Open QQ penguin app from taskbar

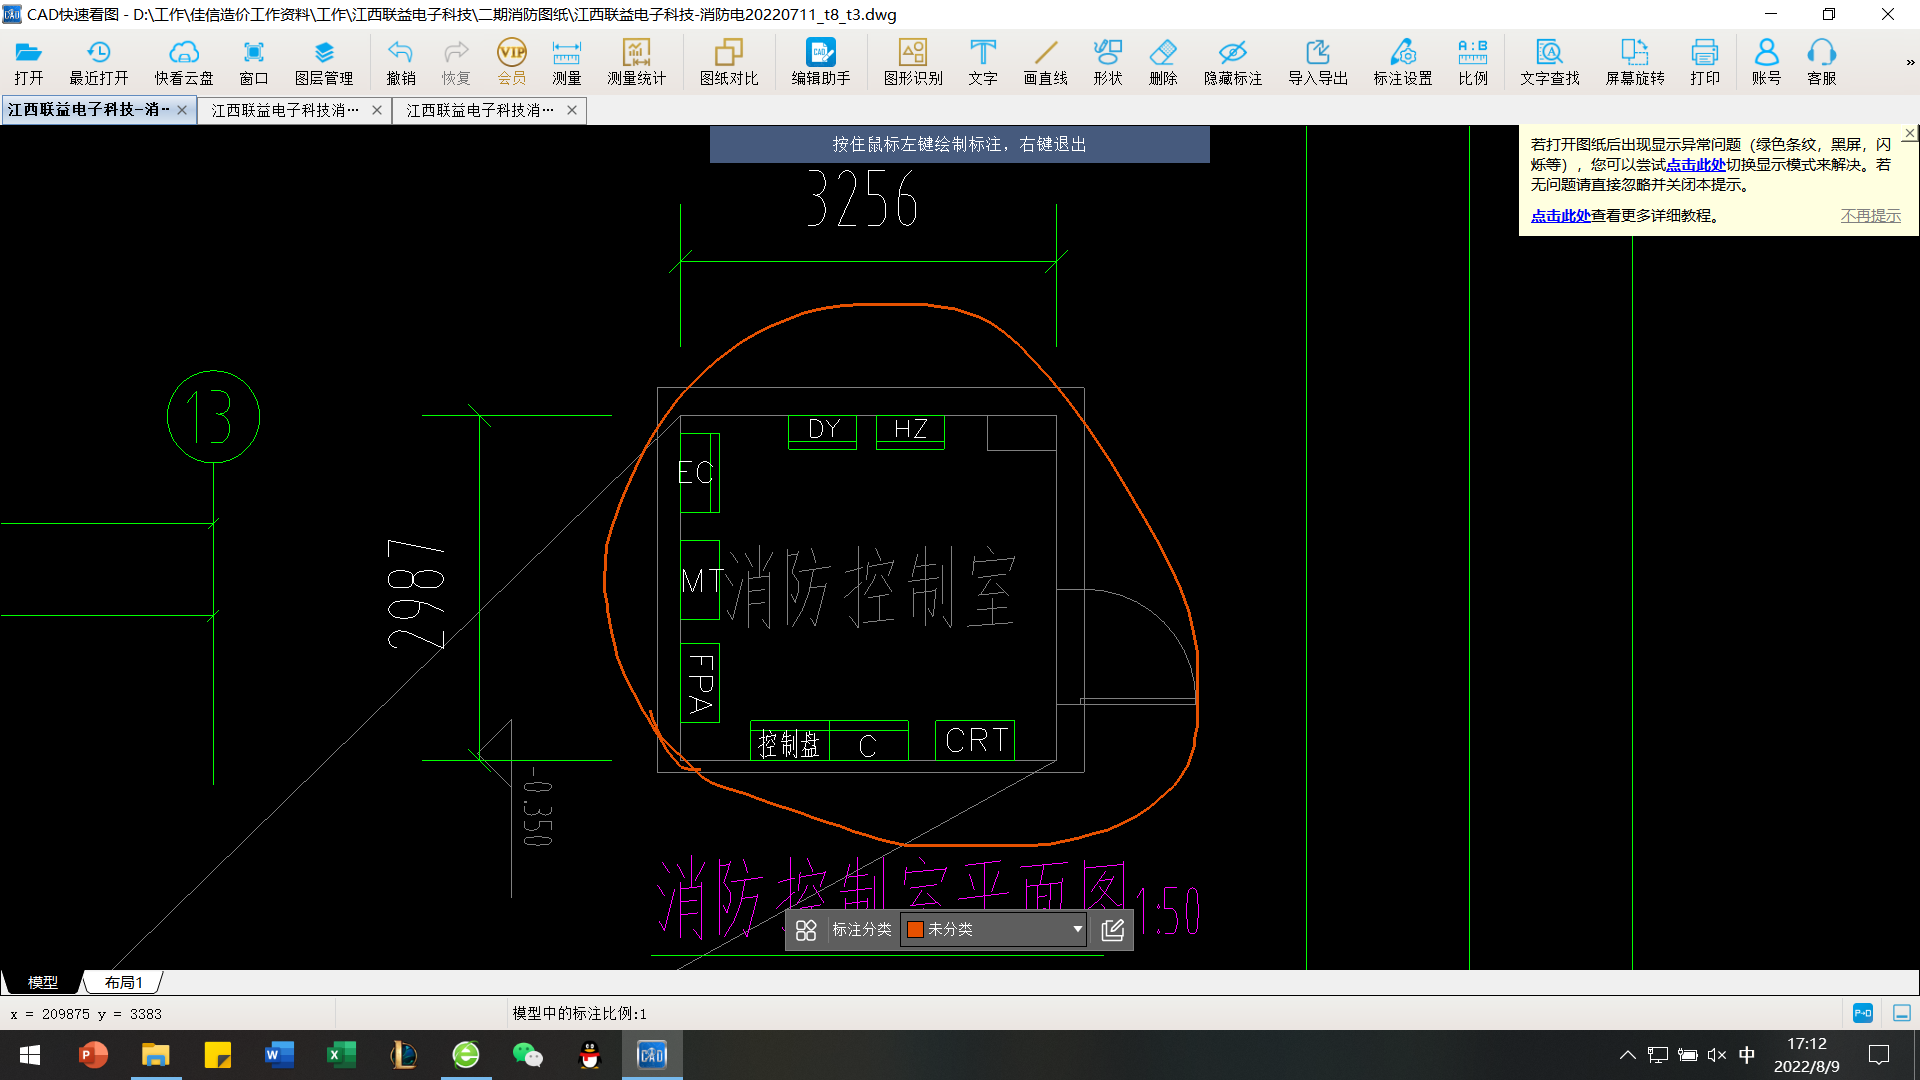point(589,1055)
